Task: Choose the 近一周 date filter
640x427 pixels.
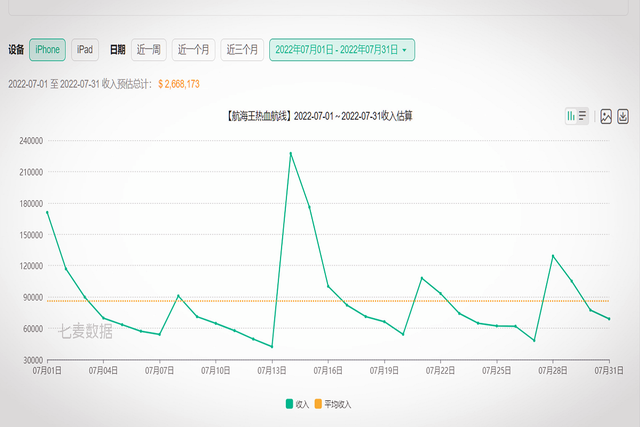Action: 149,49
